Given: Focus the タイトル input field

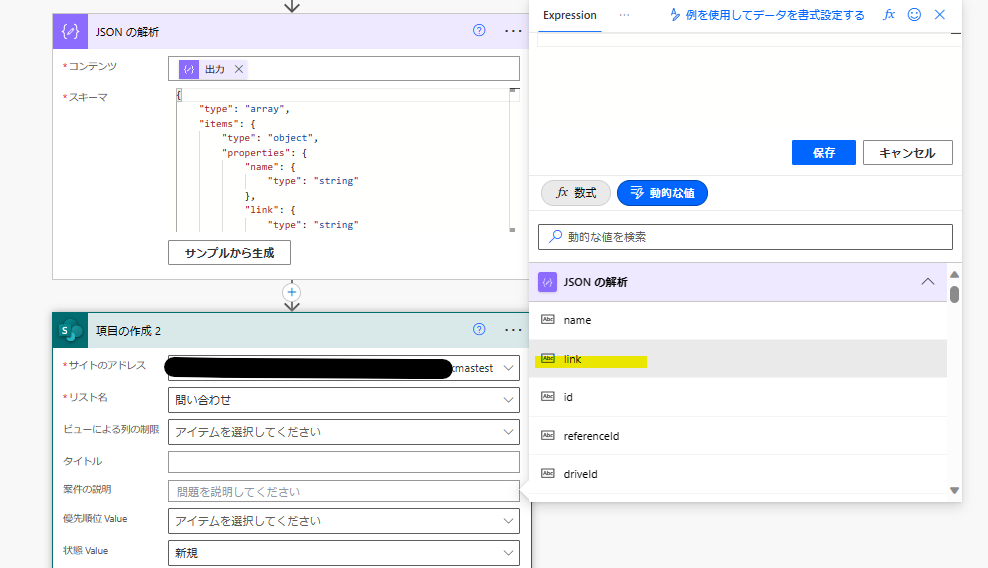Looking at the screenshot, I should click(x=344, y=461).
